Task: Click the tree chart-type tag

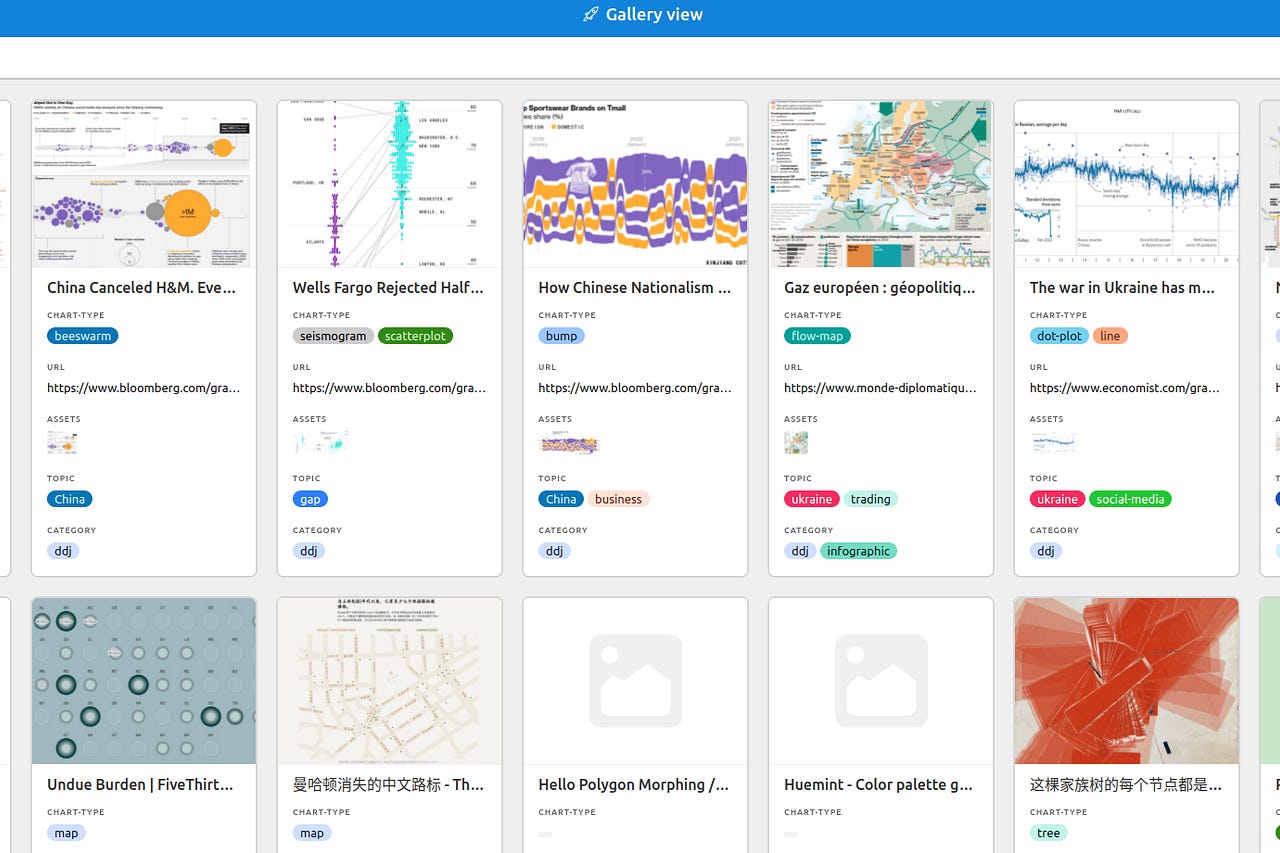Action: (x=1049, y=833)
